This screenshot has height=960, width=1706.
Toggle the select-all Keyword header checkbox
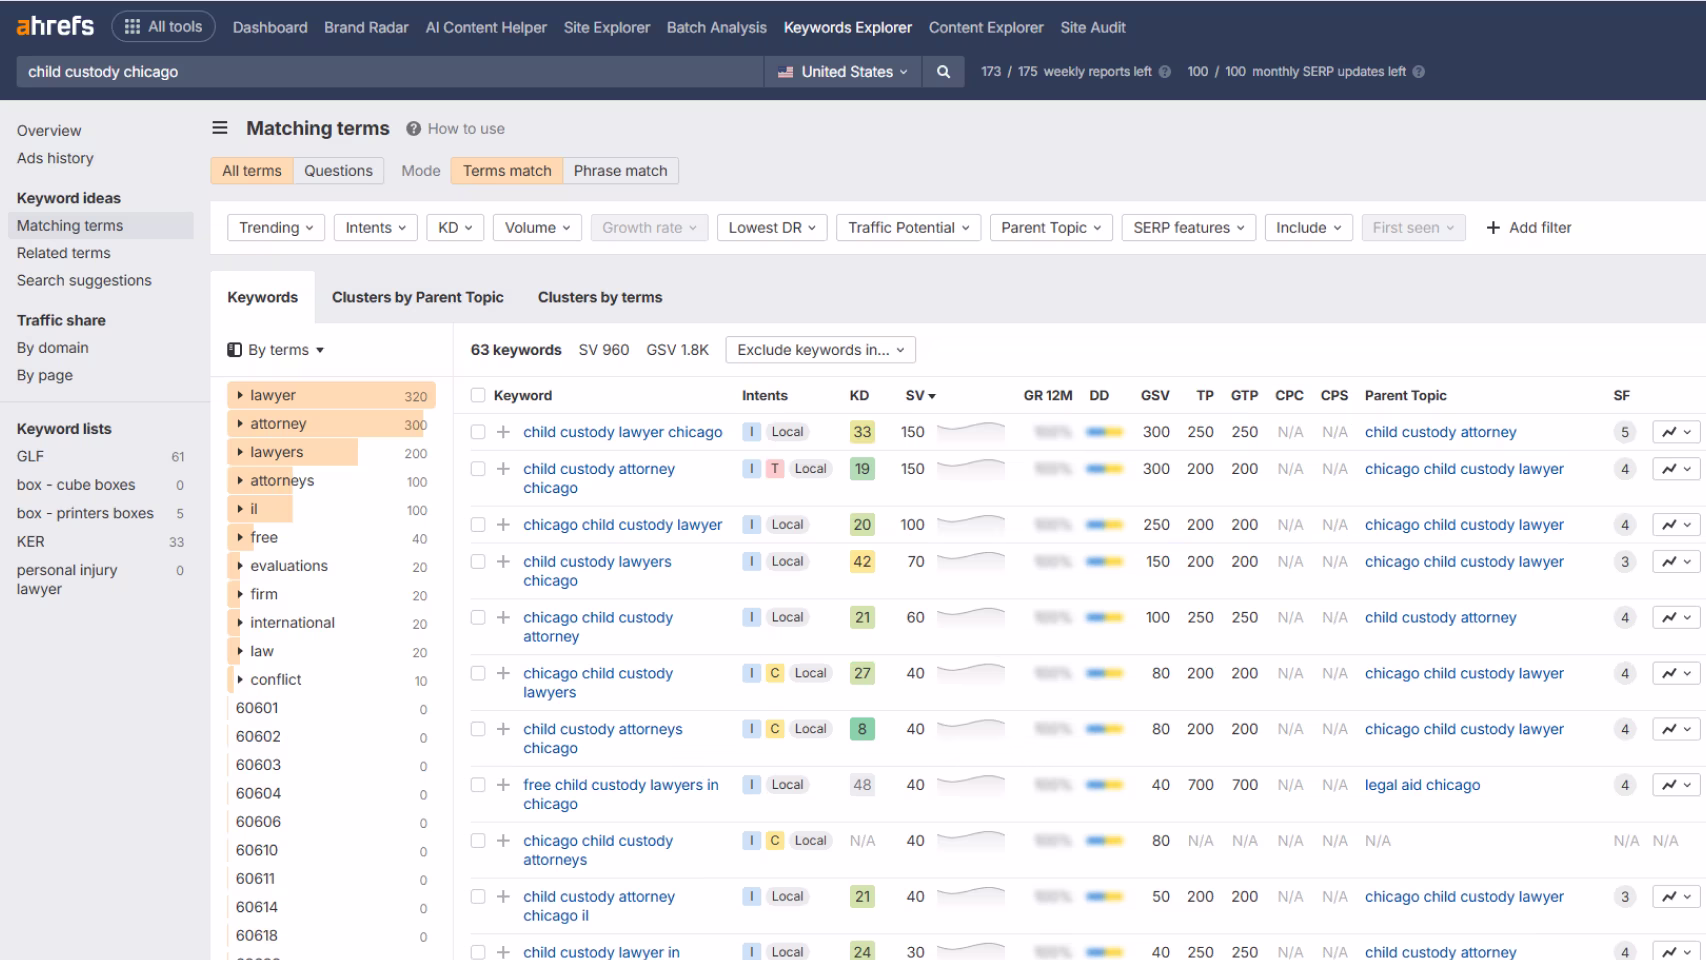point(478,396)
